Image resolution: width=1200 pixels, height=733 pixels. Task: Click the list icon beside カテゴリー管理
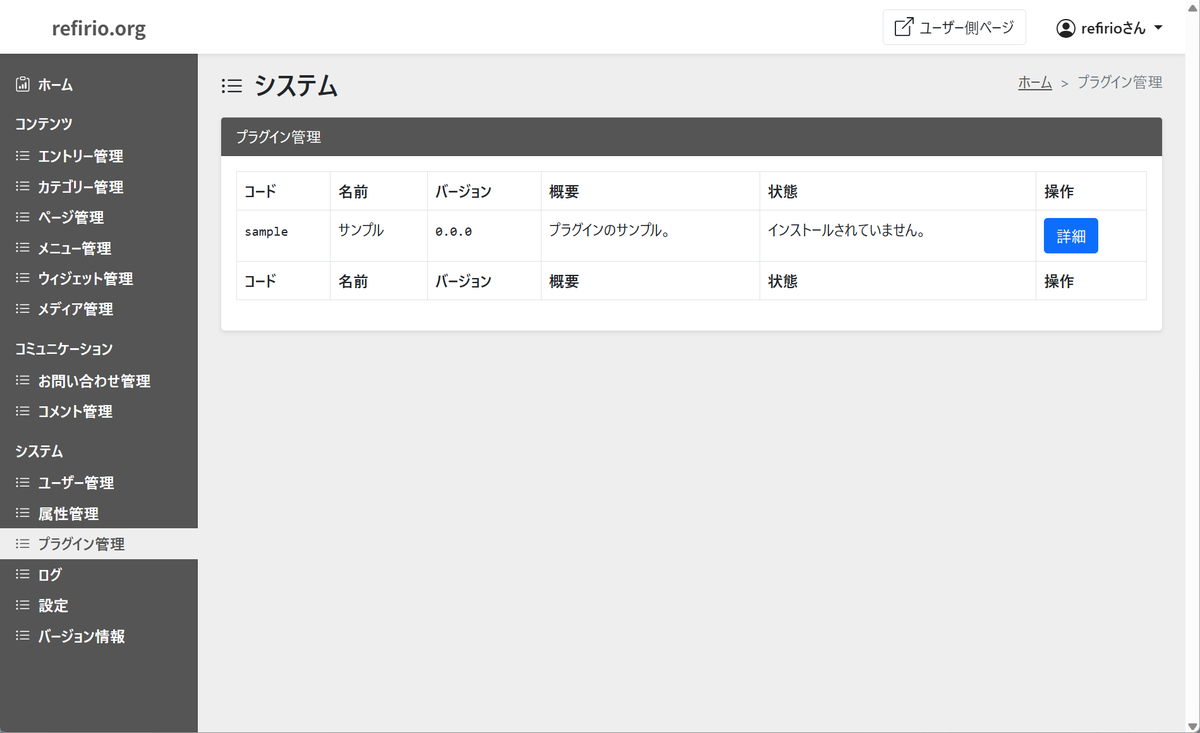pyautogui.click(x=23, y=187)
